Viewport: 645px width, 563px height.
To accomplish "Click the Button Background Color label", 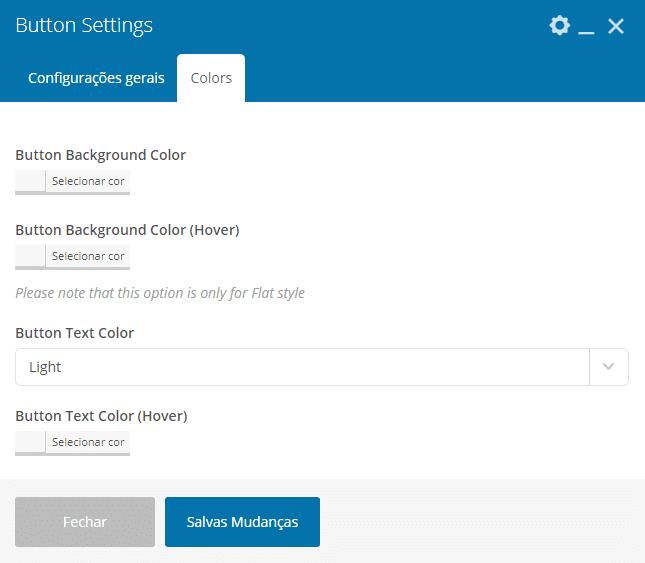I will (100, 155).
